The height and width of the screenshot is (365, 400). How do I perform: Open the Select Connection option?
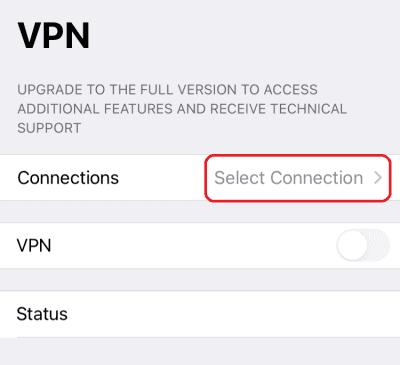tap(298, 178)
